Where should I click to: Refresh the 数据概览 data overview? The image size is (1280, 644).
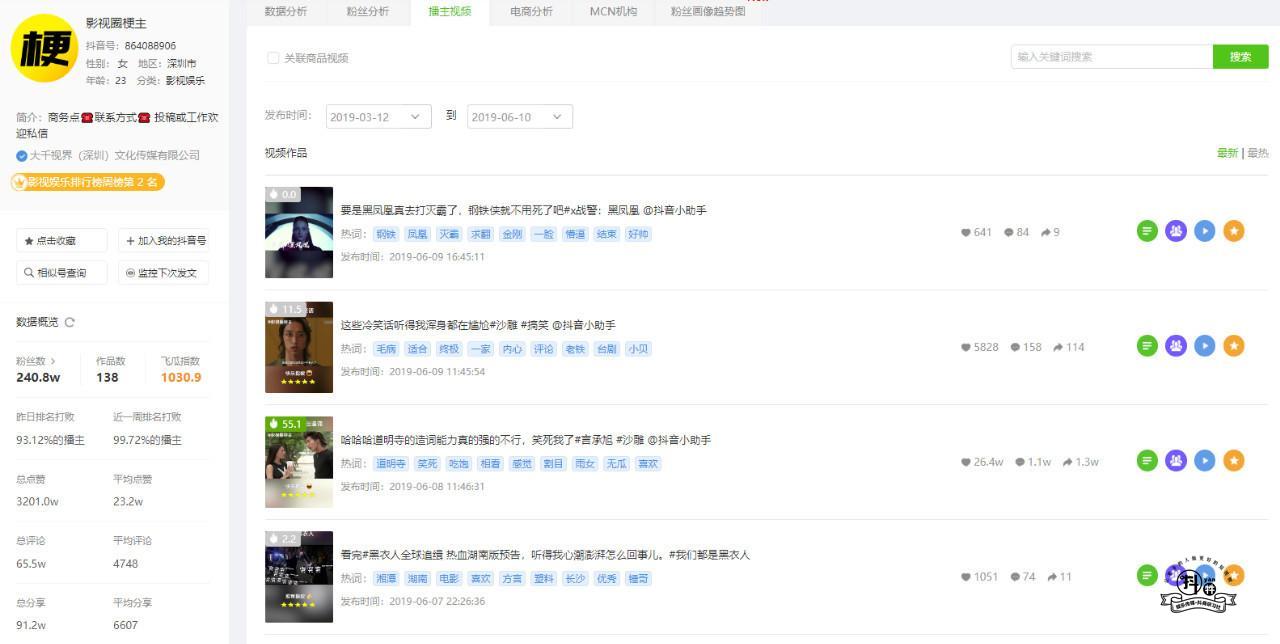point(69,322)
